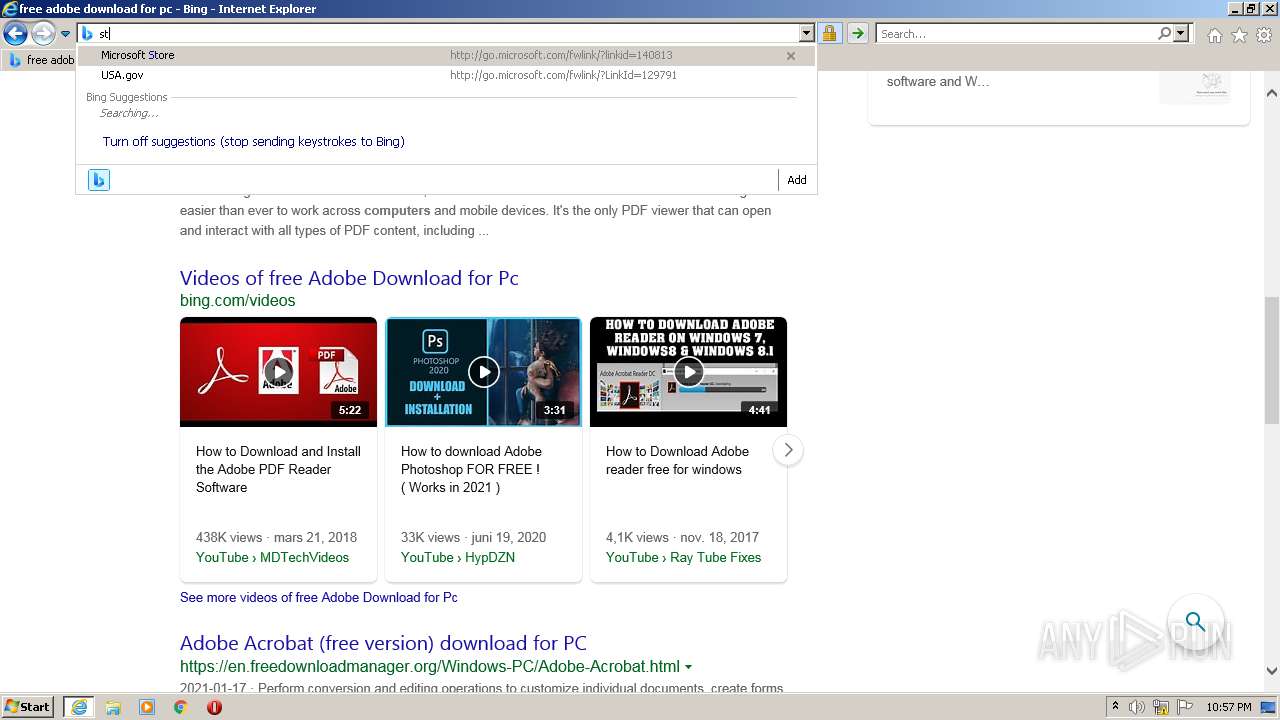Click the bing.com/videos link
Screen dimensions: 1280x720
click(238, 300)
